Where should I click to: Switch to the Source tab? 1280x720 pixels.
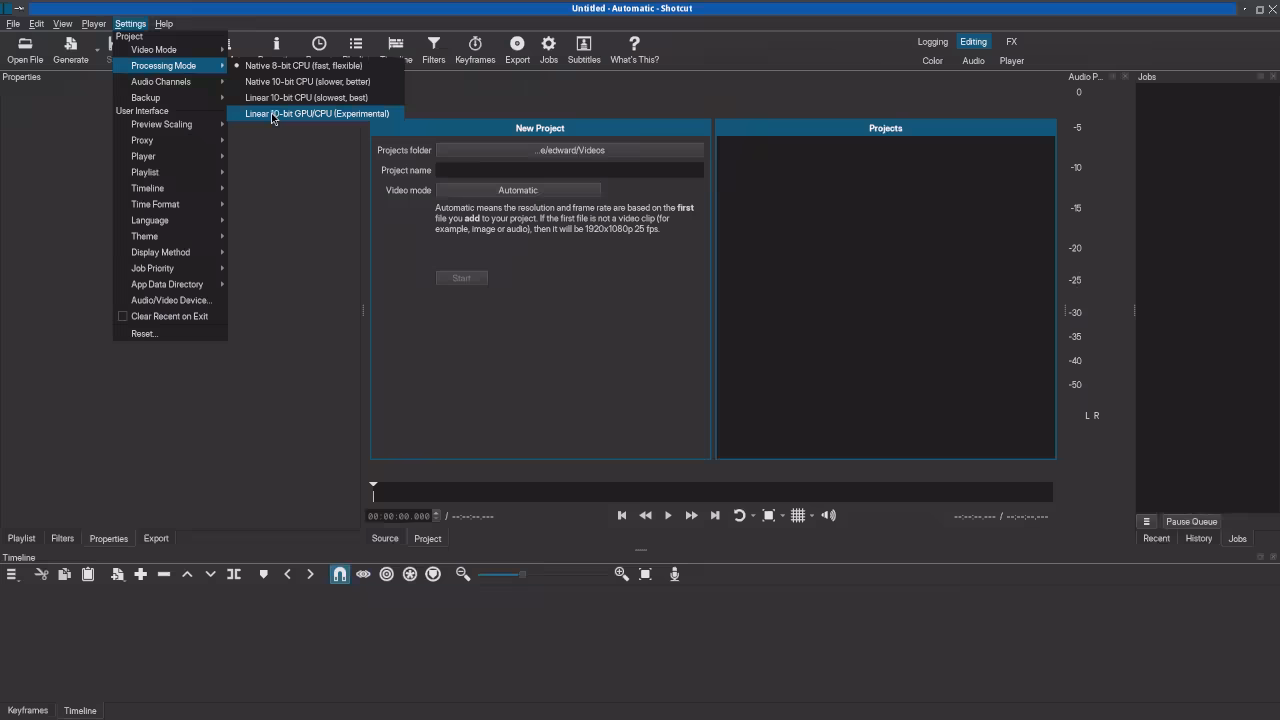pyautogui.click(x=385, y=539)
